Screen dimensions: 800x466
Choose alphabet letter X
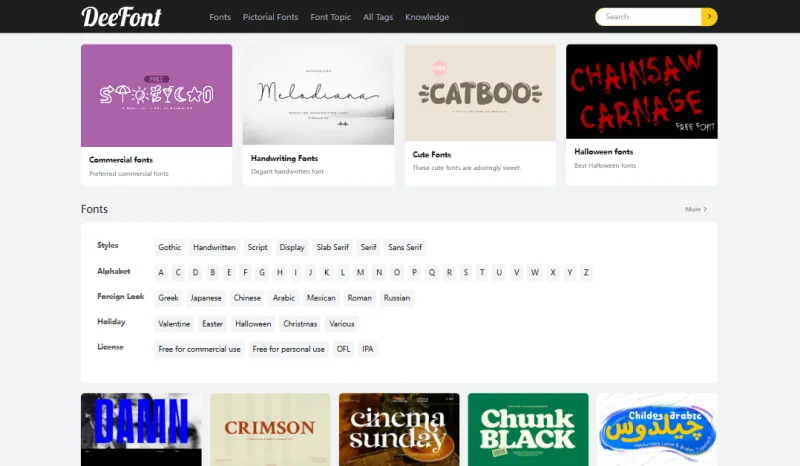point(553,273)
